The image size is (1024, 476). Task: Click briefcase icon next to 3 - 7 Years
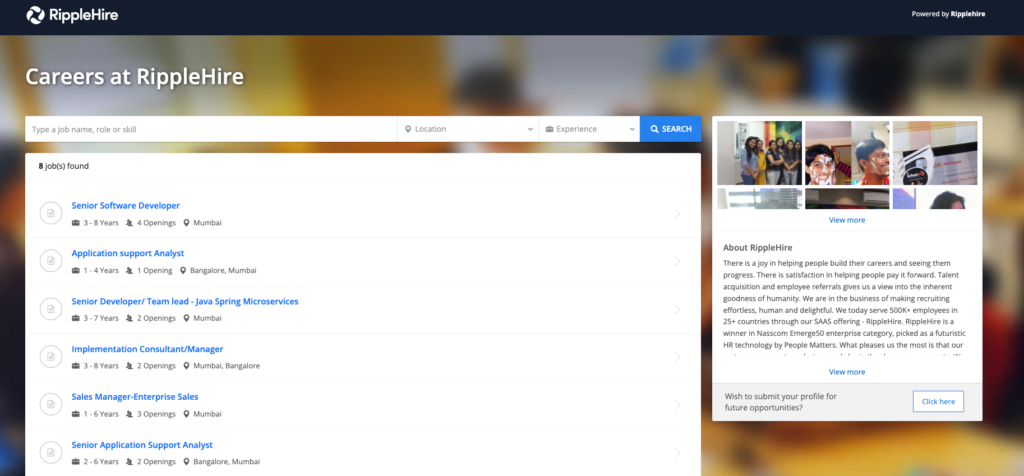(x=76, y=318)
